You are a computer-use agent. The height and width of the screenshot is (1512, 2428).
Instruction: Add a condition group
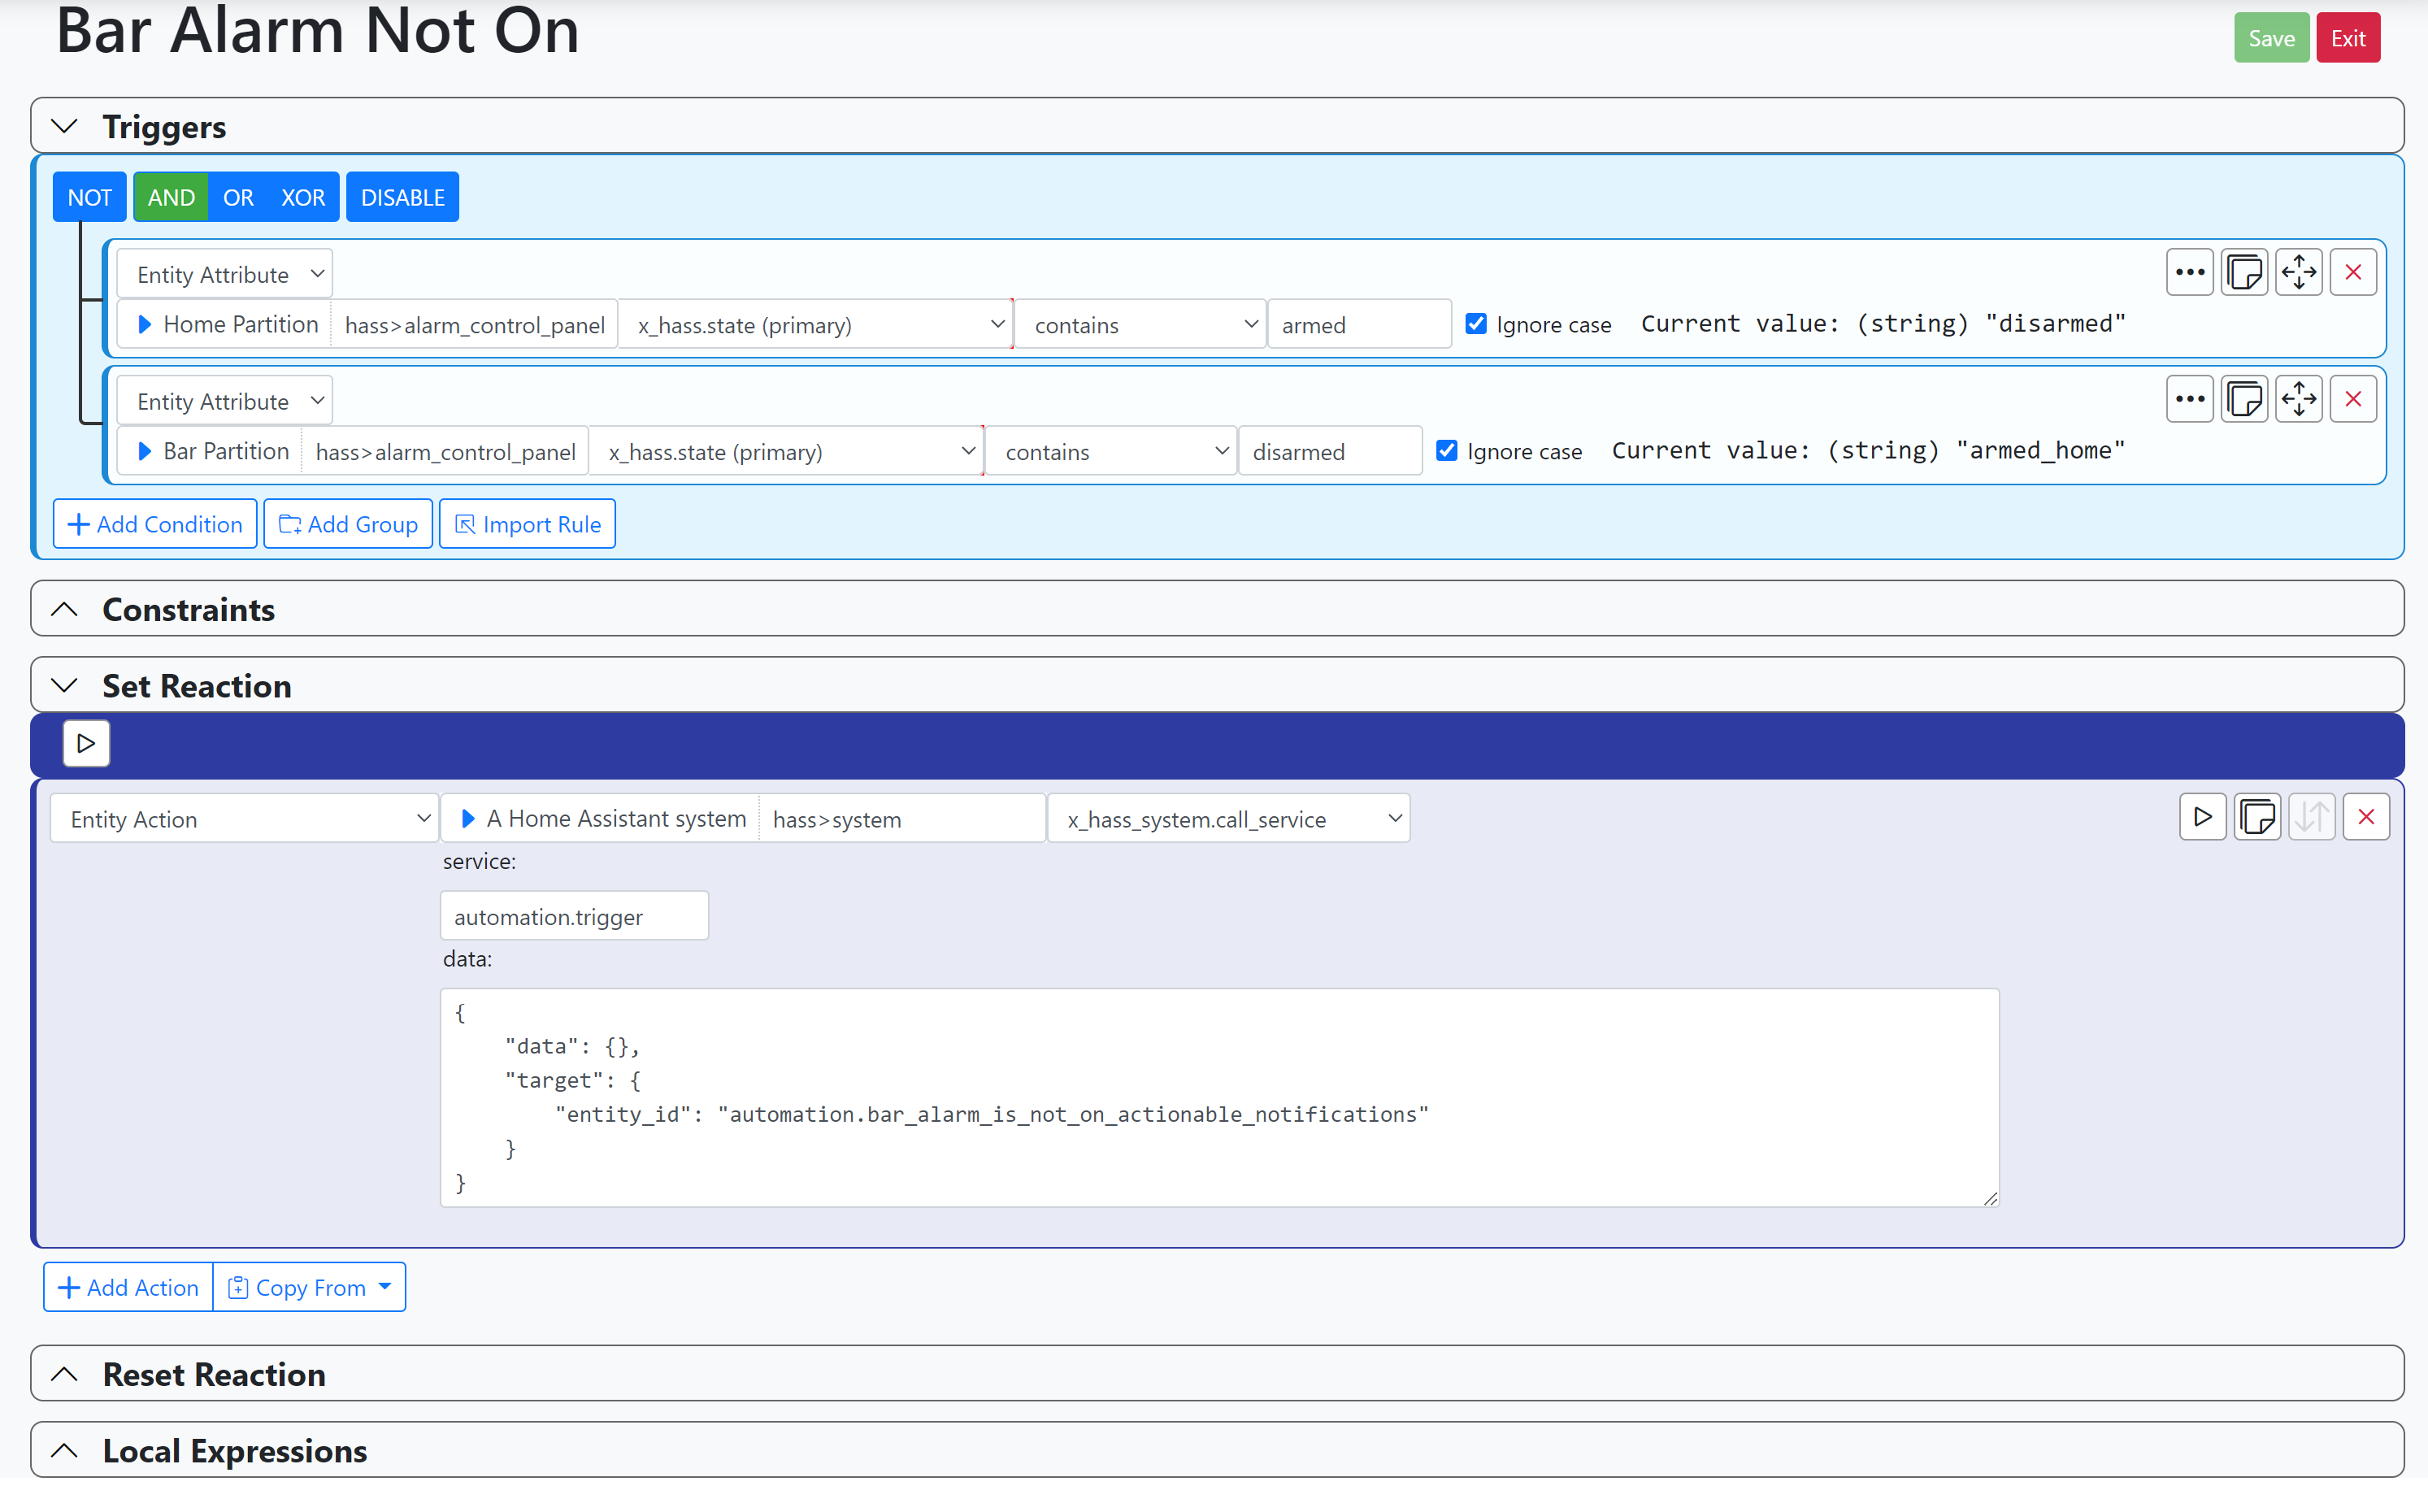pos(348,524)
